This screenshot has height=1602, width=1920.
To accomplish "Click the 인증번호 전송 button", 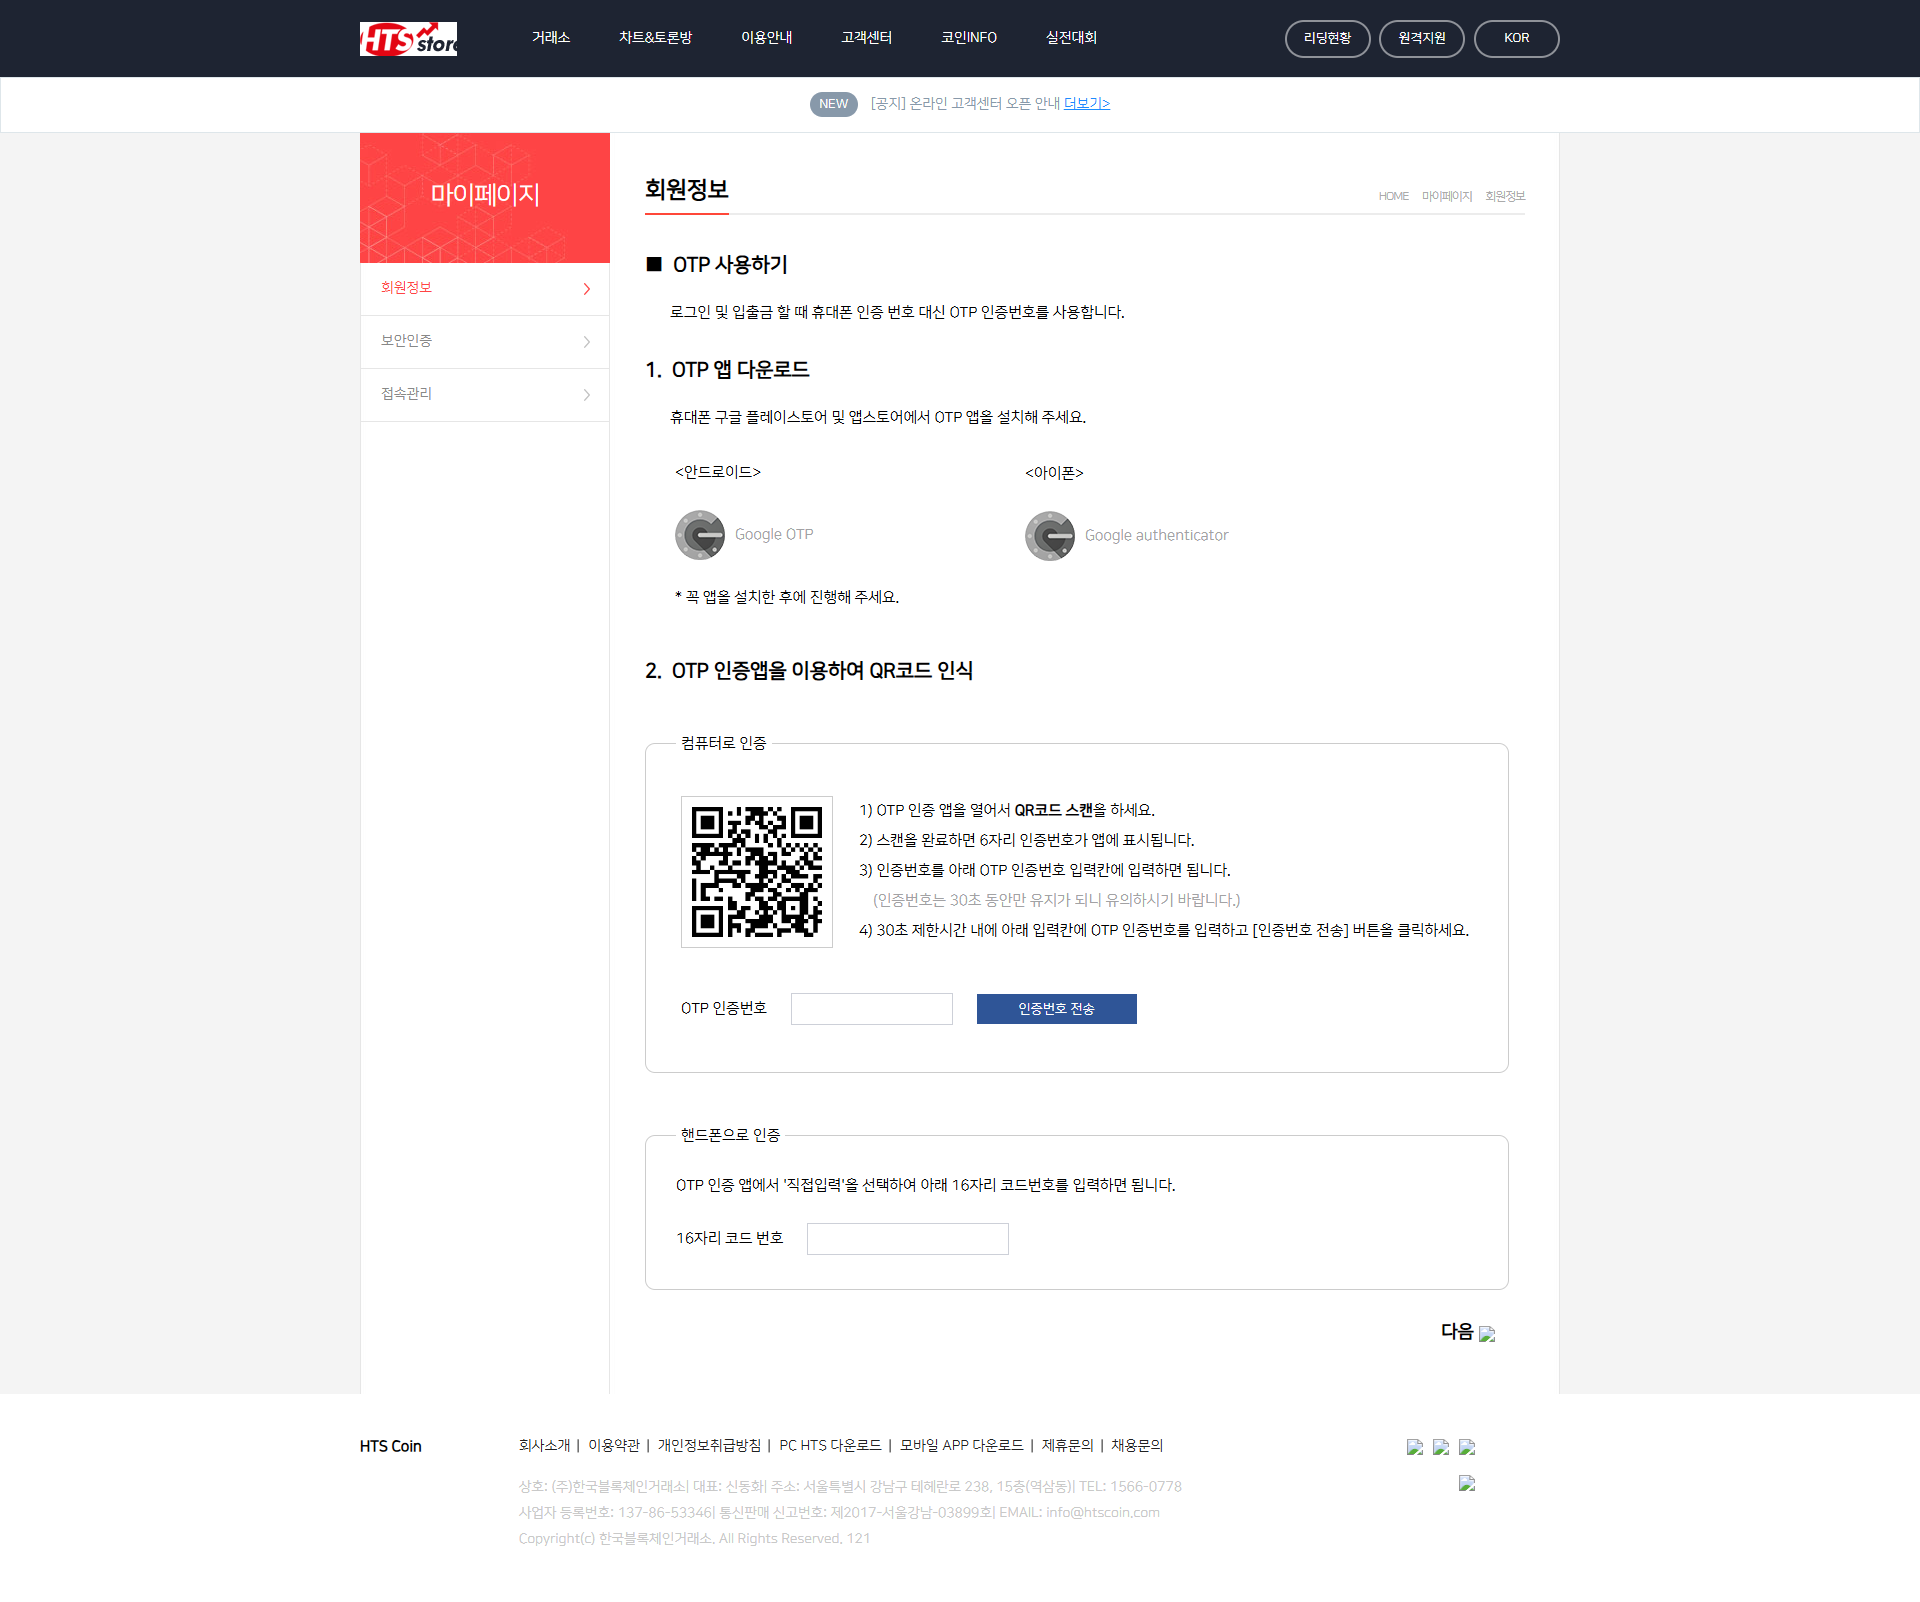I will [1056, 1008].
